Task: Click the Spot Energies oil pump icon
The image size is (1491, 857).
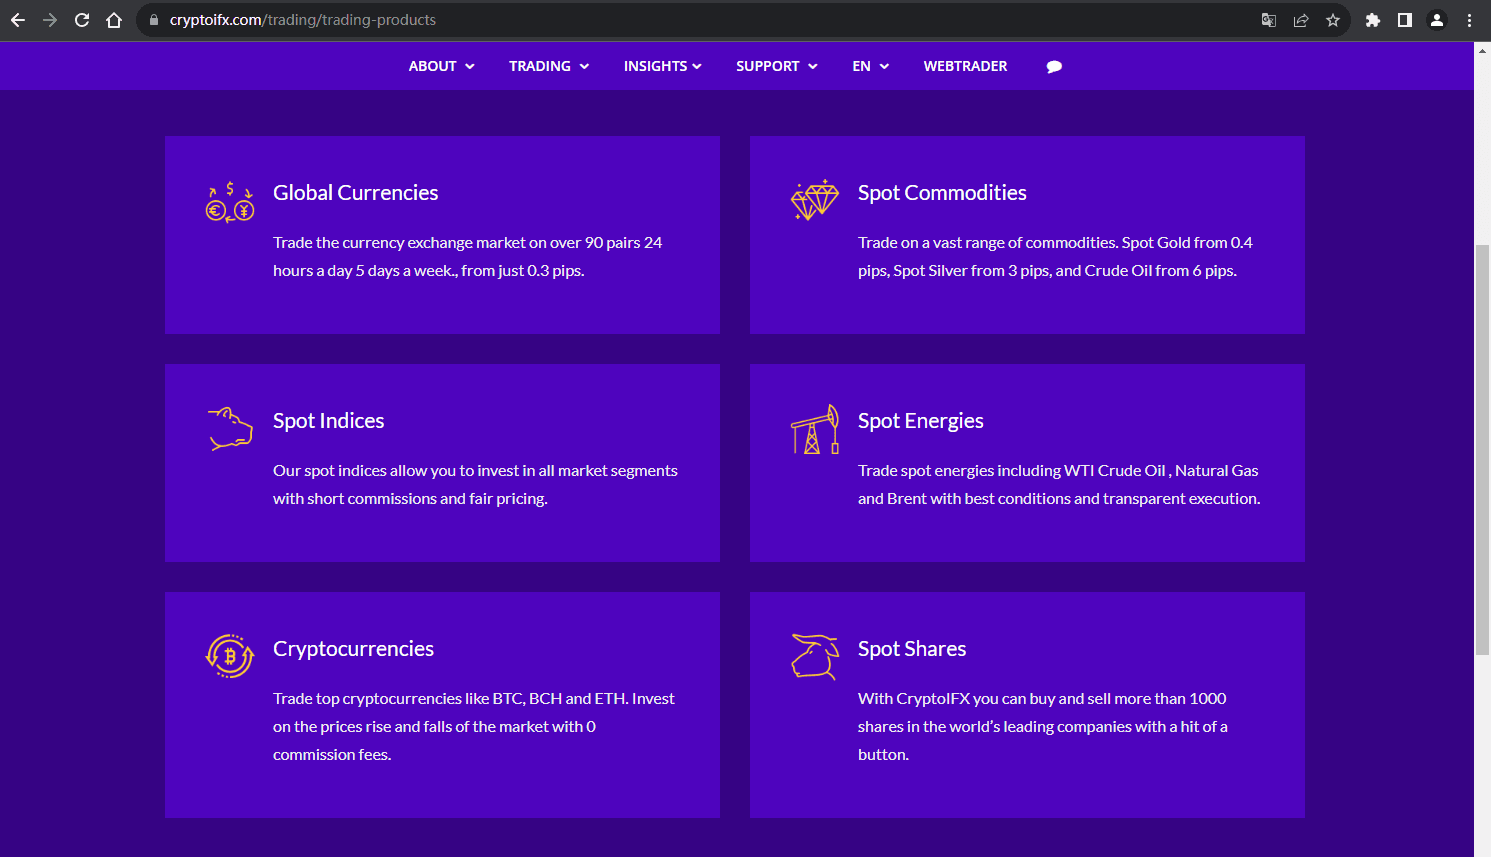Action: click(815, 429)
